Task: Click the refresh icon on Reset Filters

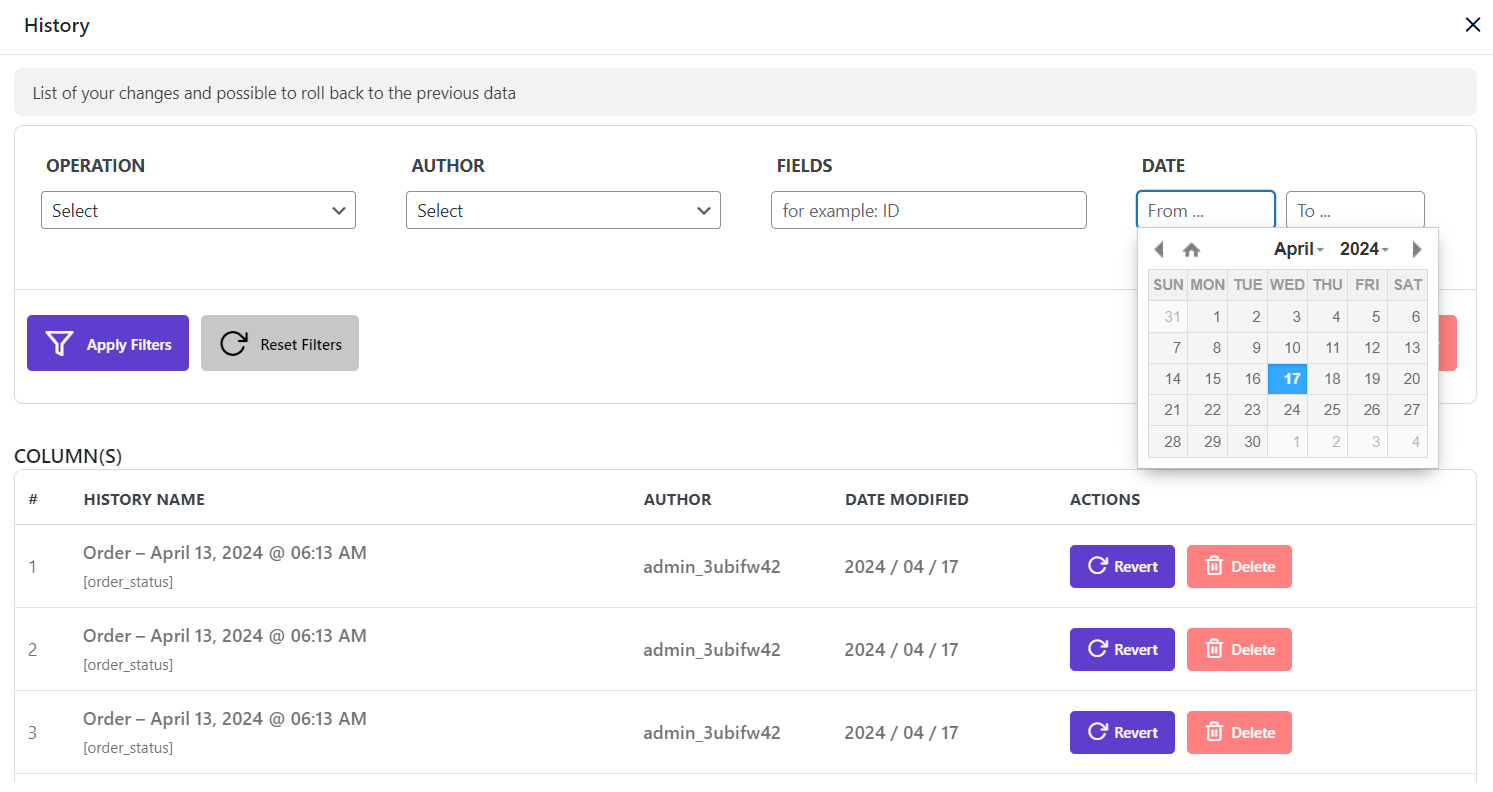Action: 234,344
